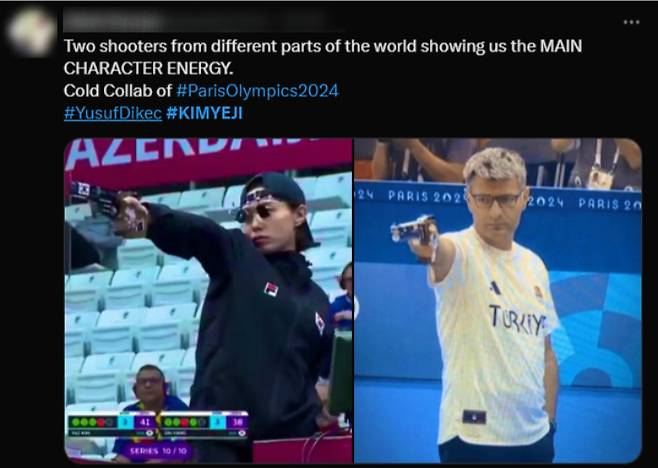Viewport: 658px width, 468px height.
Task: Open the left photo of shooter in black cap
Action: coord(209,301)
